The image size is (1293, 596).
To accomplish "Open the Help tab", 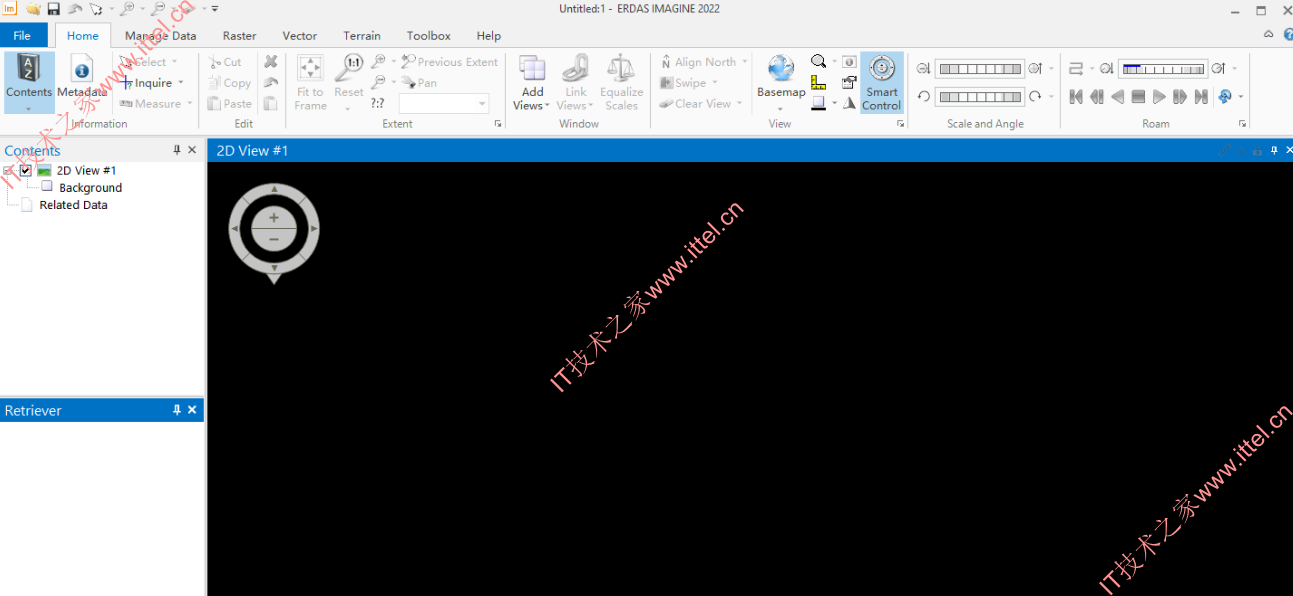I will (489, 35).
